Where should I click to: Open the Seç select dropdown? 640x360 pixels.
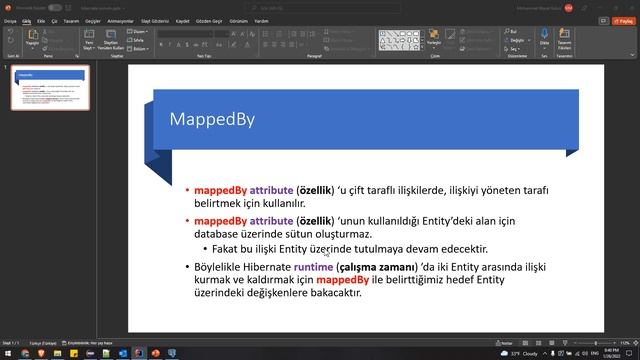[513, 49]
